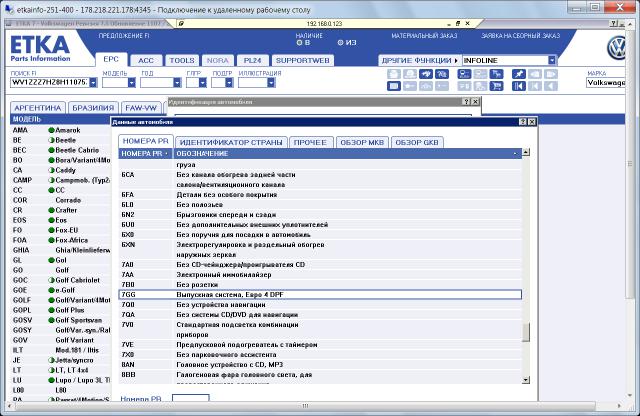Switch to the БРАЗИЛИЯ market tab
This screenshot has width=640, height=416.
[x=93, y=108]
